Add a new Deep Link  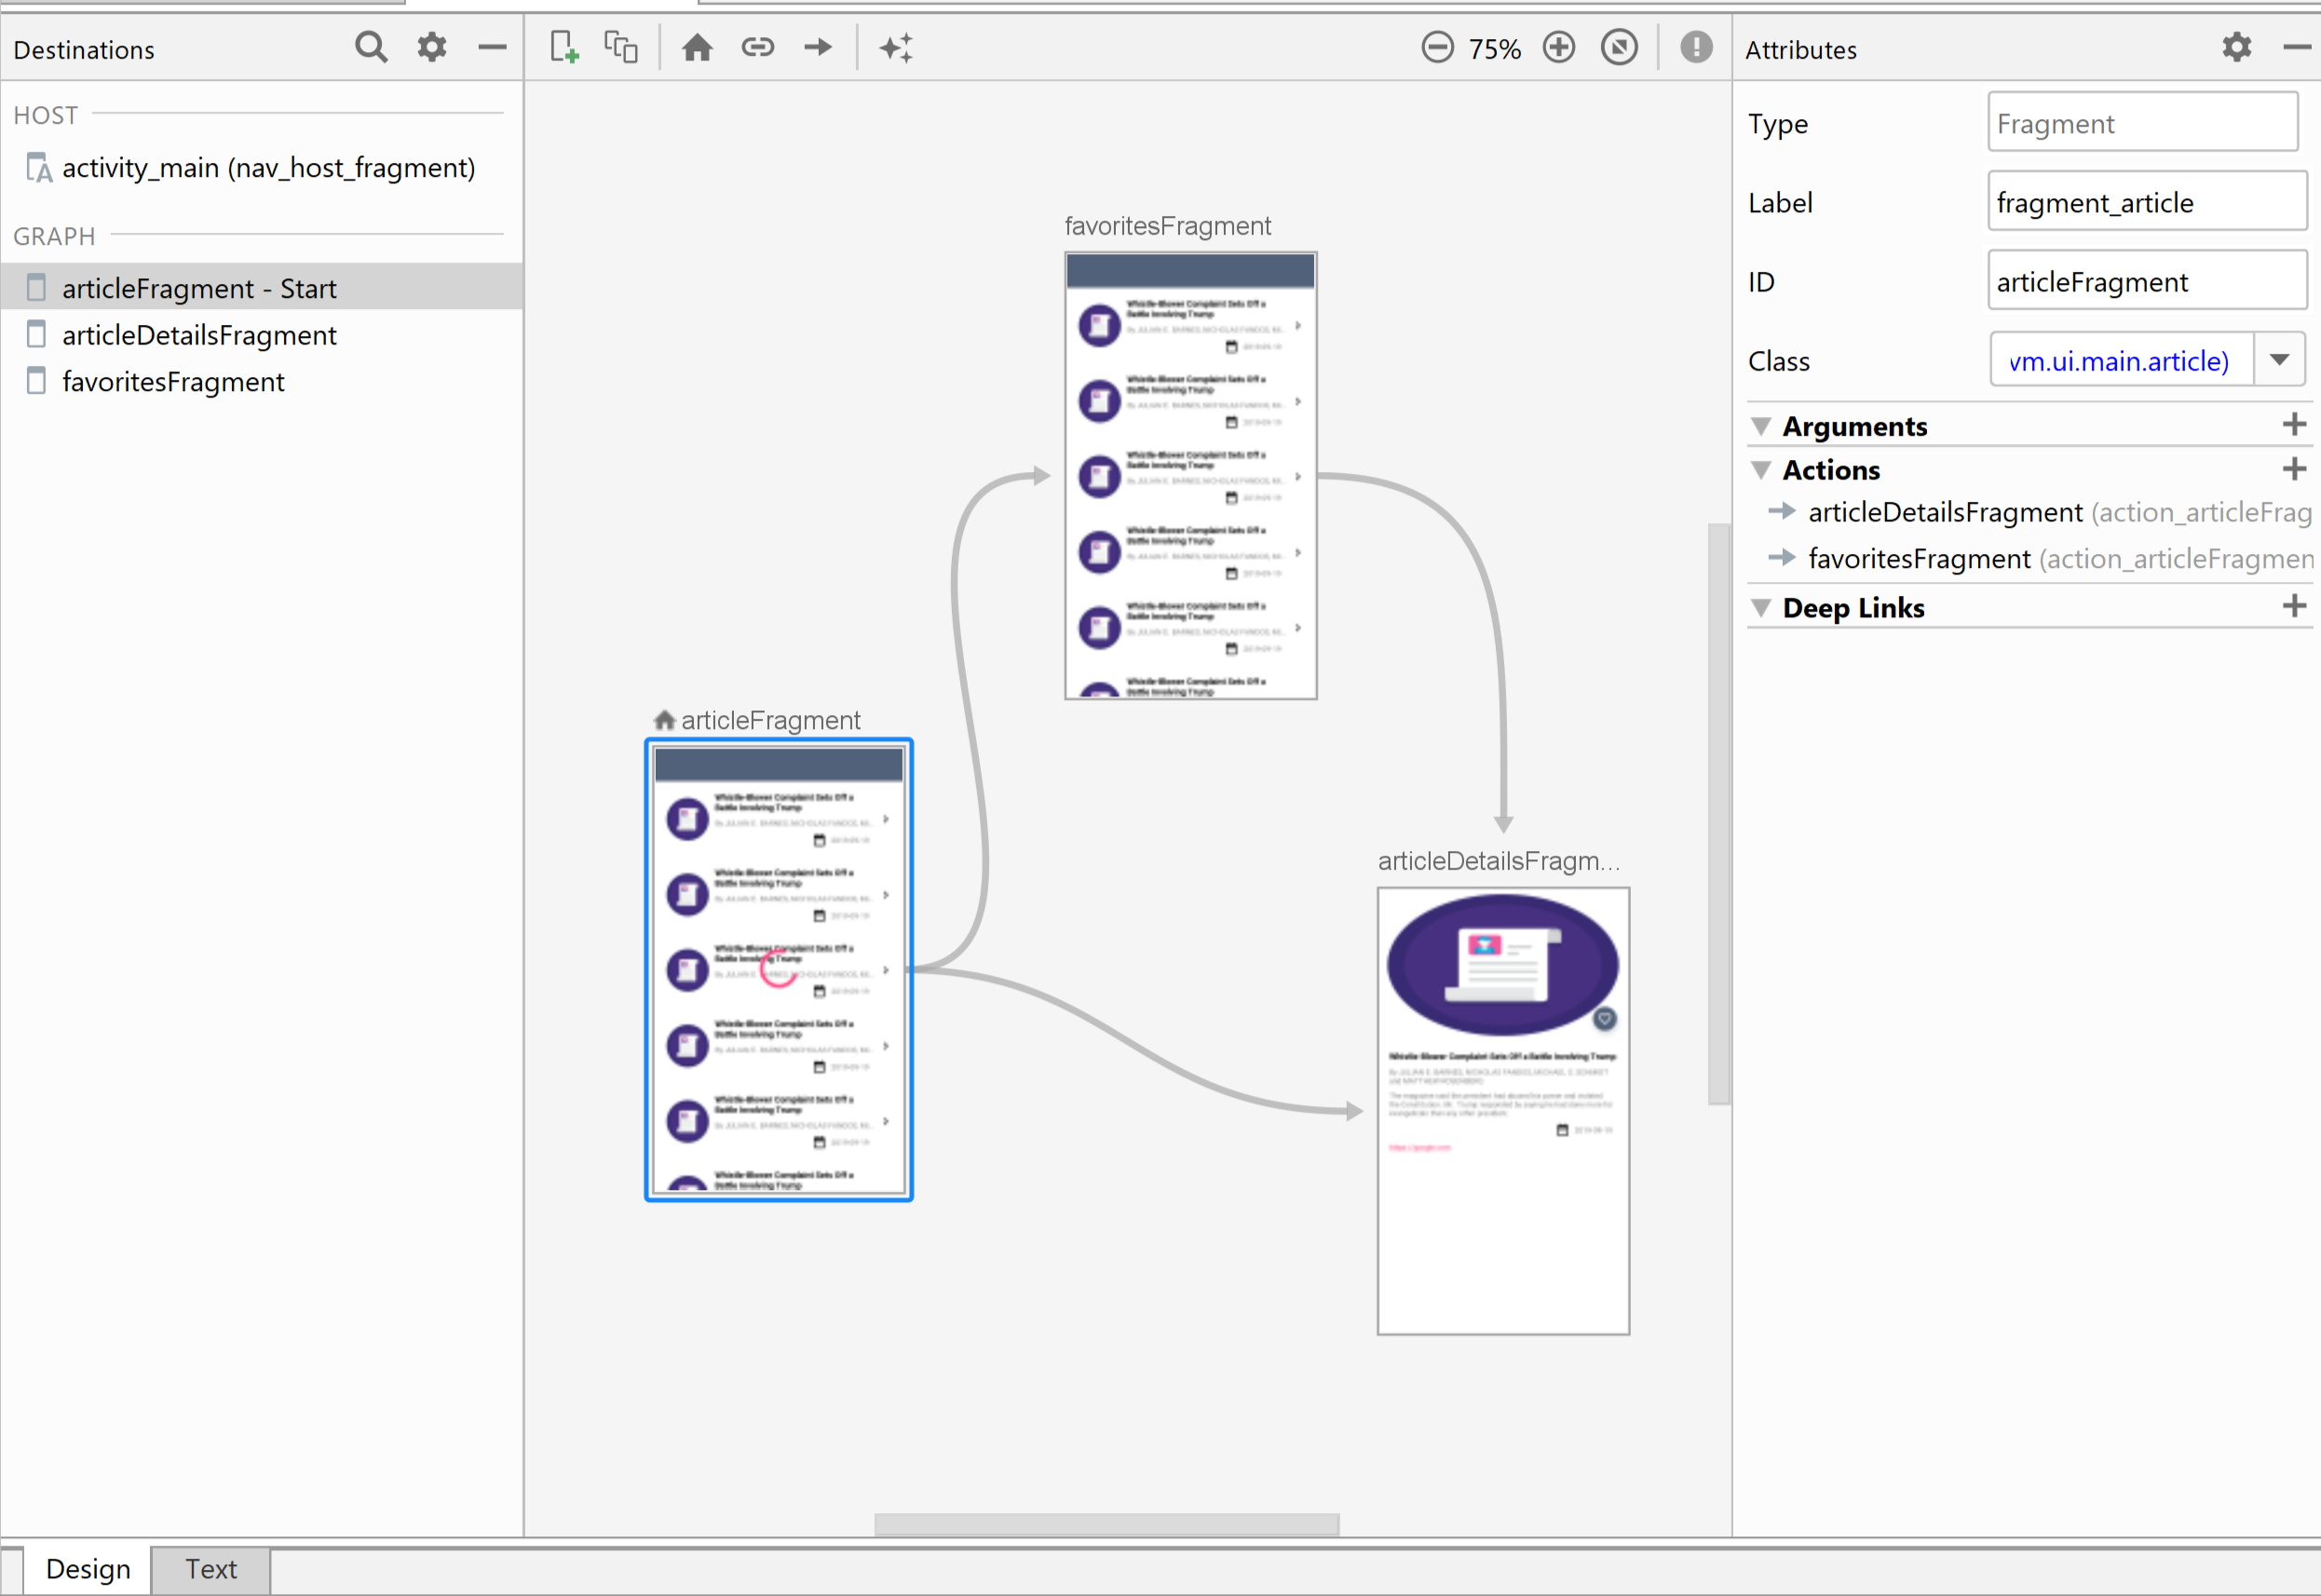2294,606
